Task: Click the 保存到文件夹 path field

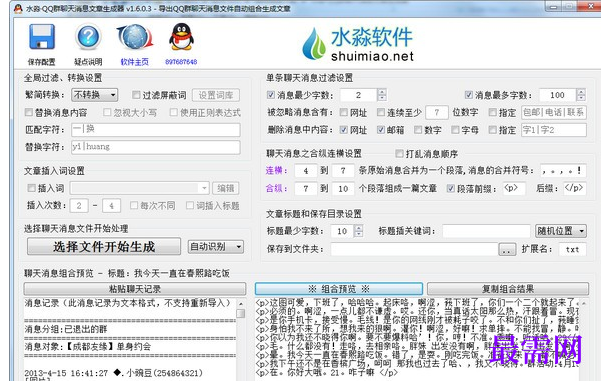Action: pyautogui.click(x=414, y=249)
